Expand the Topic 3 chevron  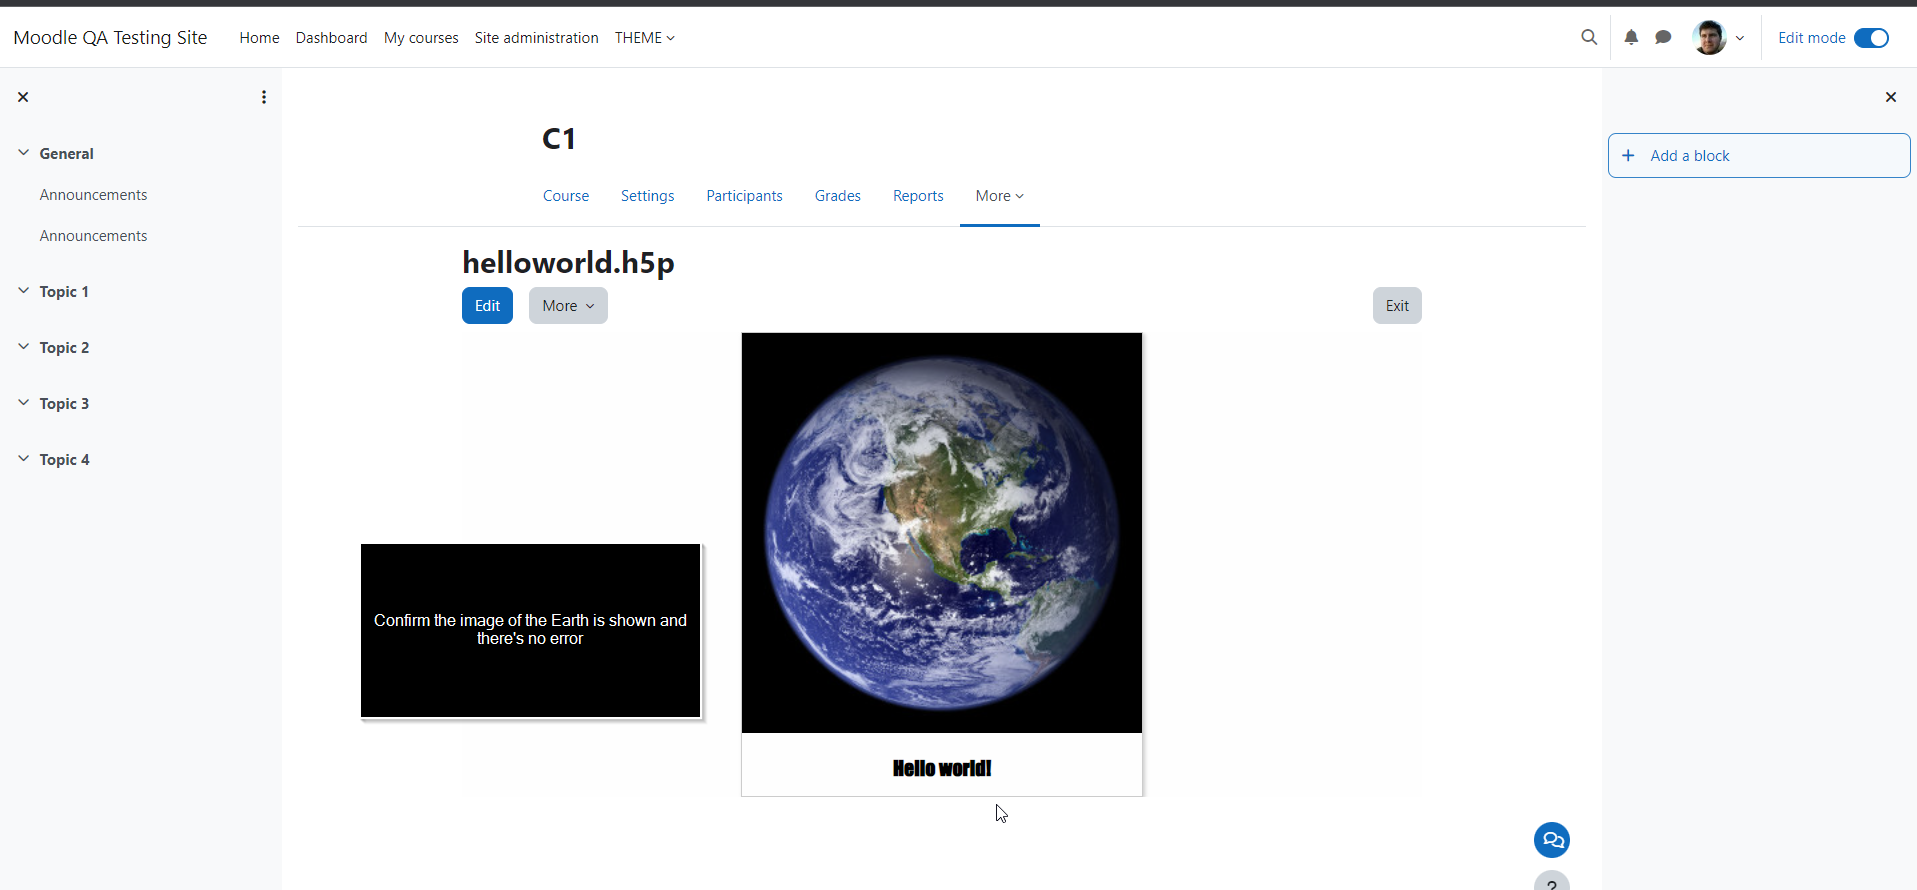[23, 403]
